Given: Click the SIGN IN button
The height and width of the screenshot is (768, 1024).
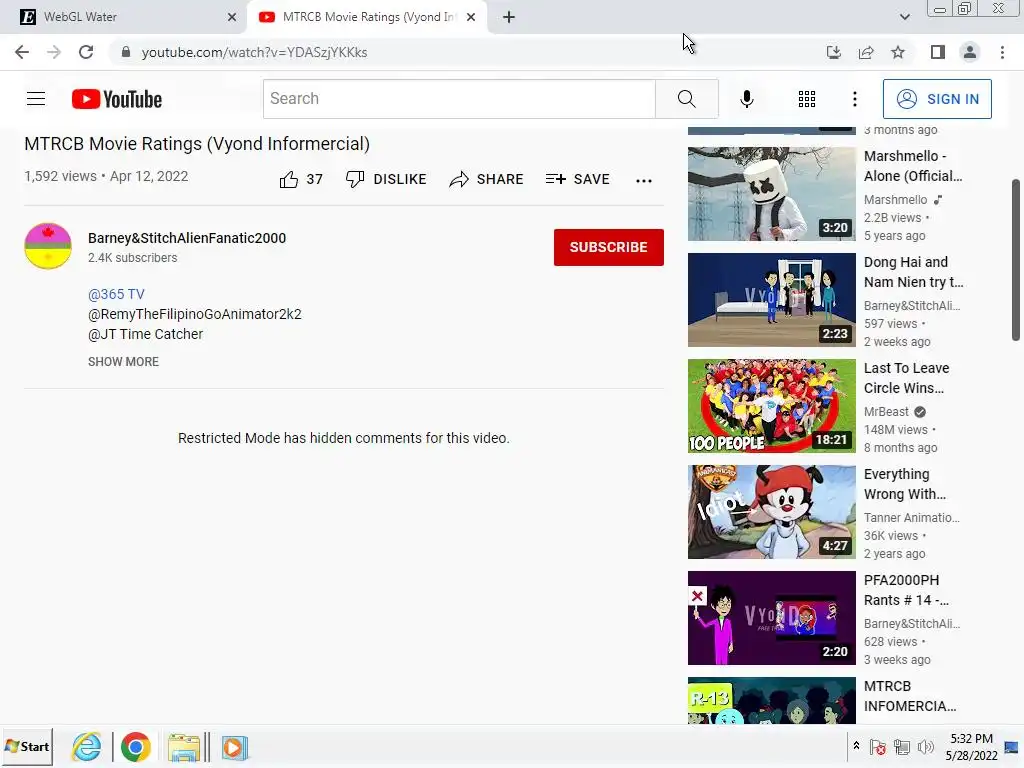Looking at the screenshot, I should tap(937, 99).
